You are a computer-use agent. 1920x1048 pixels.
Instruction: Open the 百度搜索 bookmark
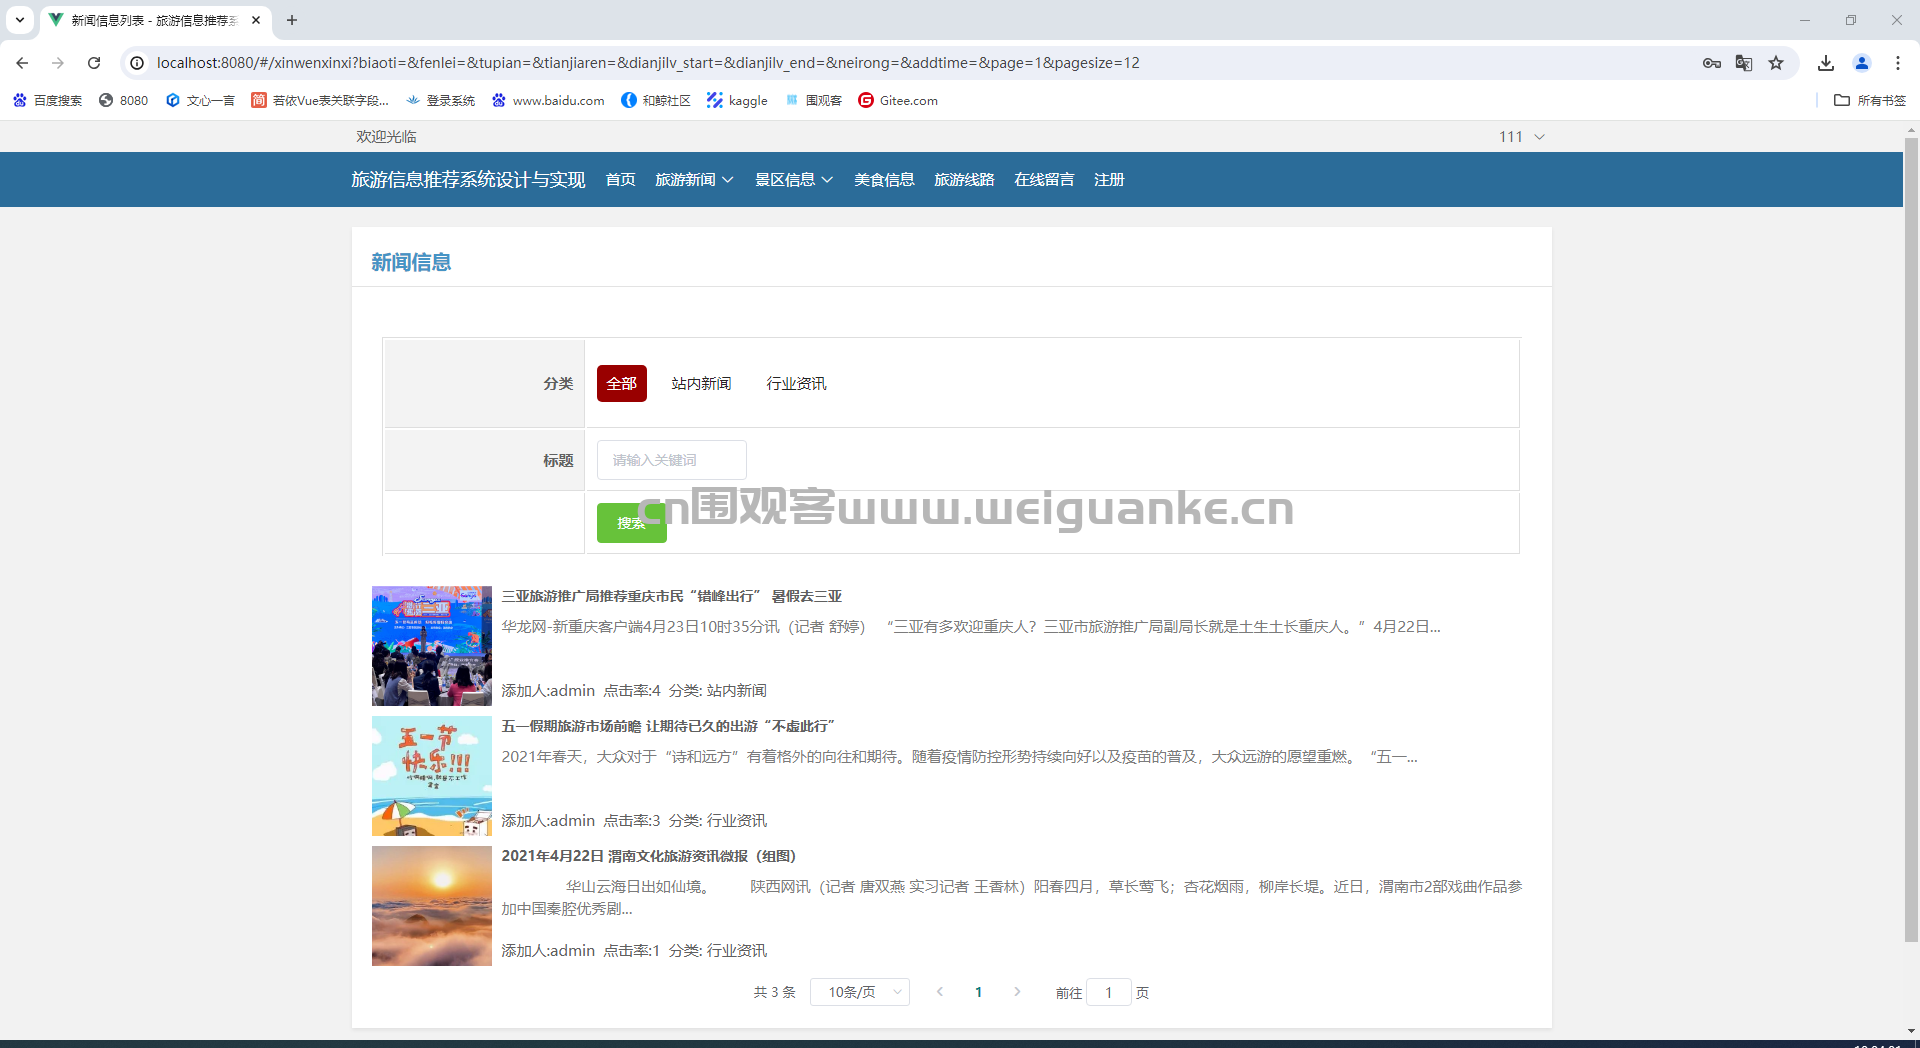click(x=47, y=100)
